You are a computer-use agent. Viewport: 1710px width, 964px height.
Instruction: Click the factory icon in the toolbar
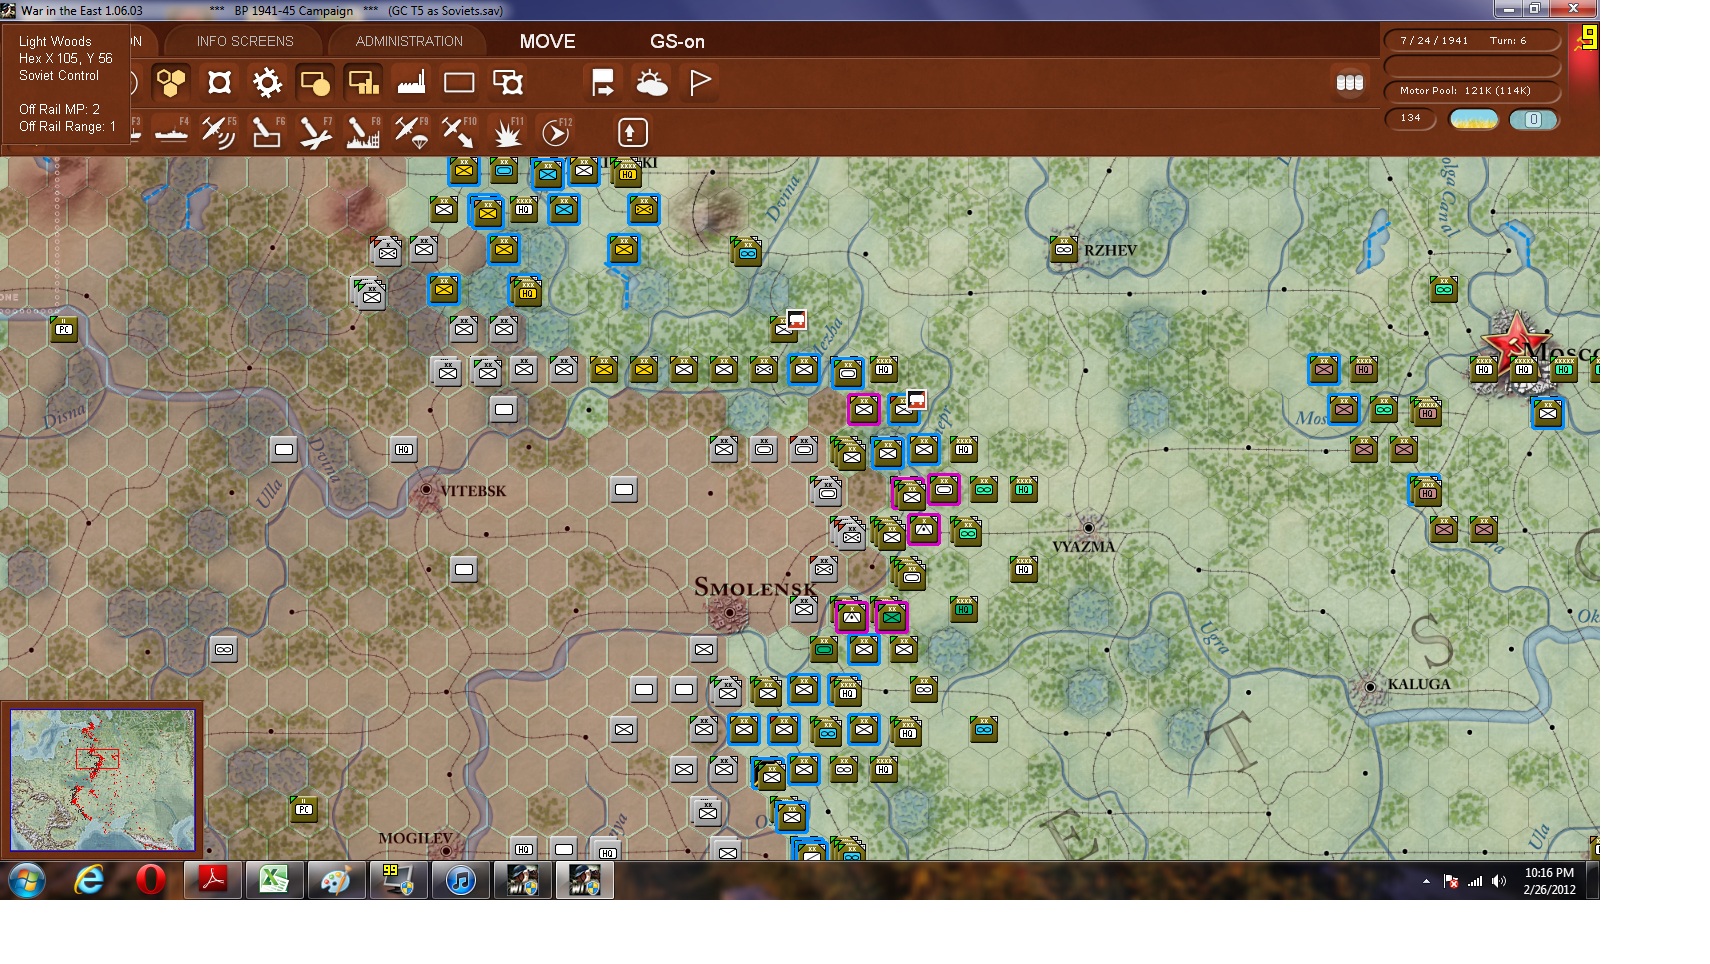[411, 82]
